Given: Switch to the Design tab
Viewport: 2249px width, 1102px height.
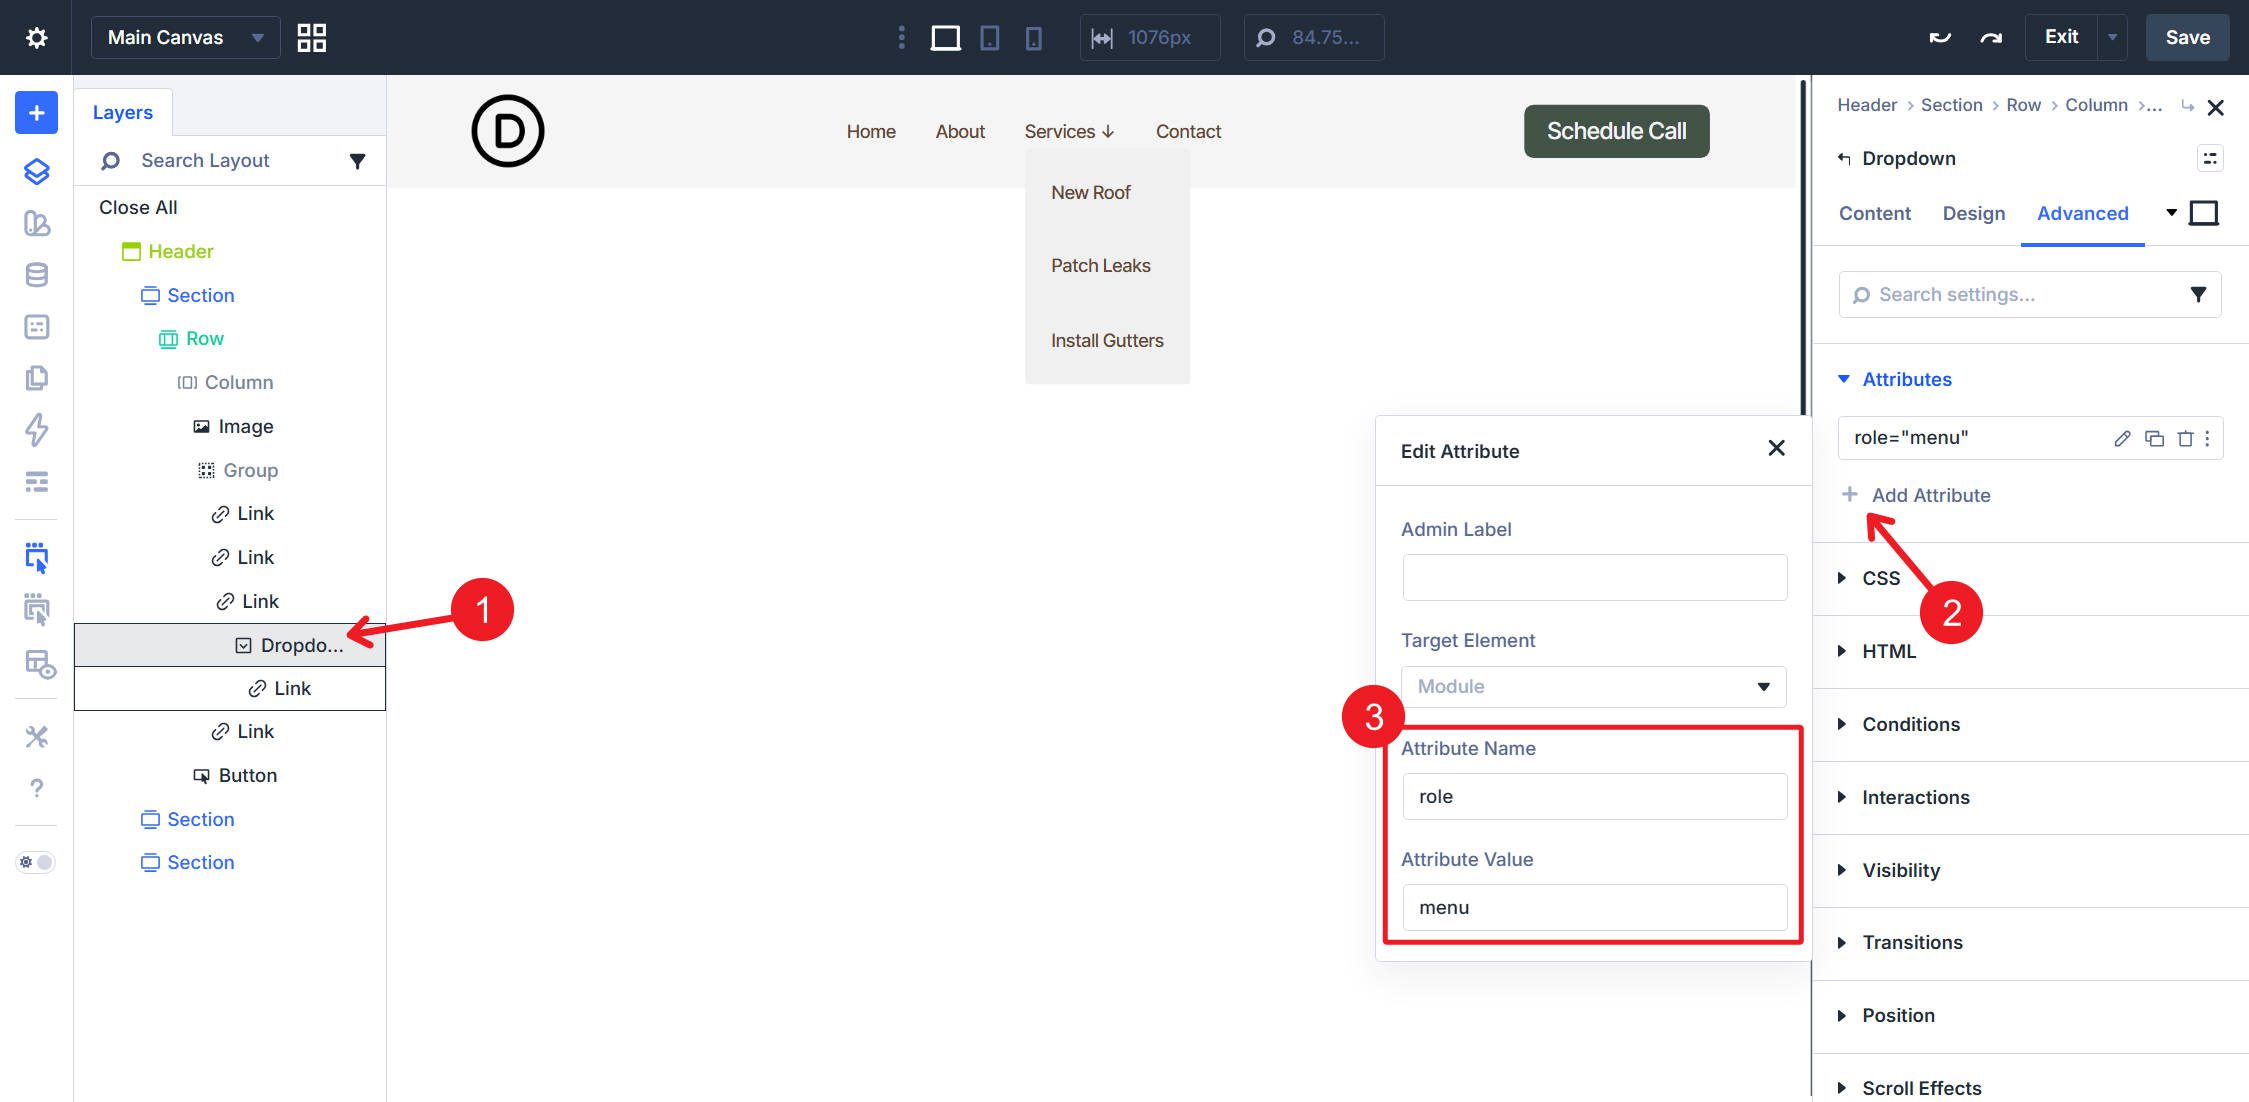Looking at the screenshot, I should pyautogui.click(x=1973, y=213).
